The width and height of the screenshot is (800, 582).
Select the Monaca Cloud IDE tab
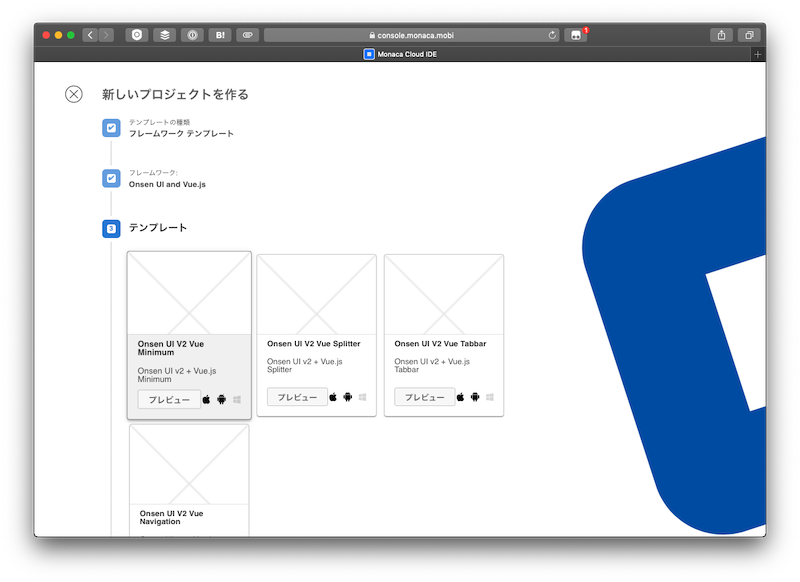click(400, 54)
